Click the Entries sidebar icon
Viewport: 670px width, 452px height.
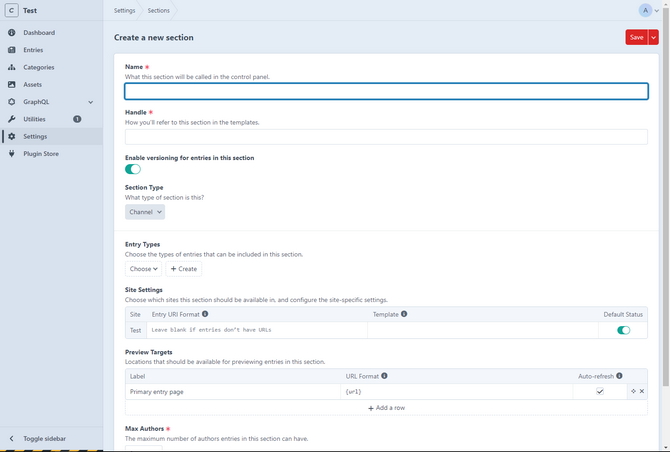(x=12, y=50)
